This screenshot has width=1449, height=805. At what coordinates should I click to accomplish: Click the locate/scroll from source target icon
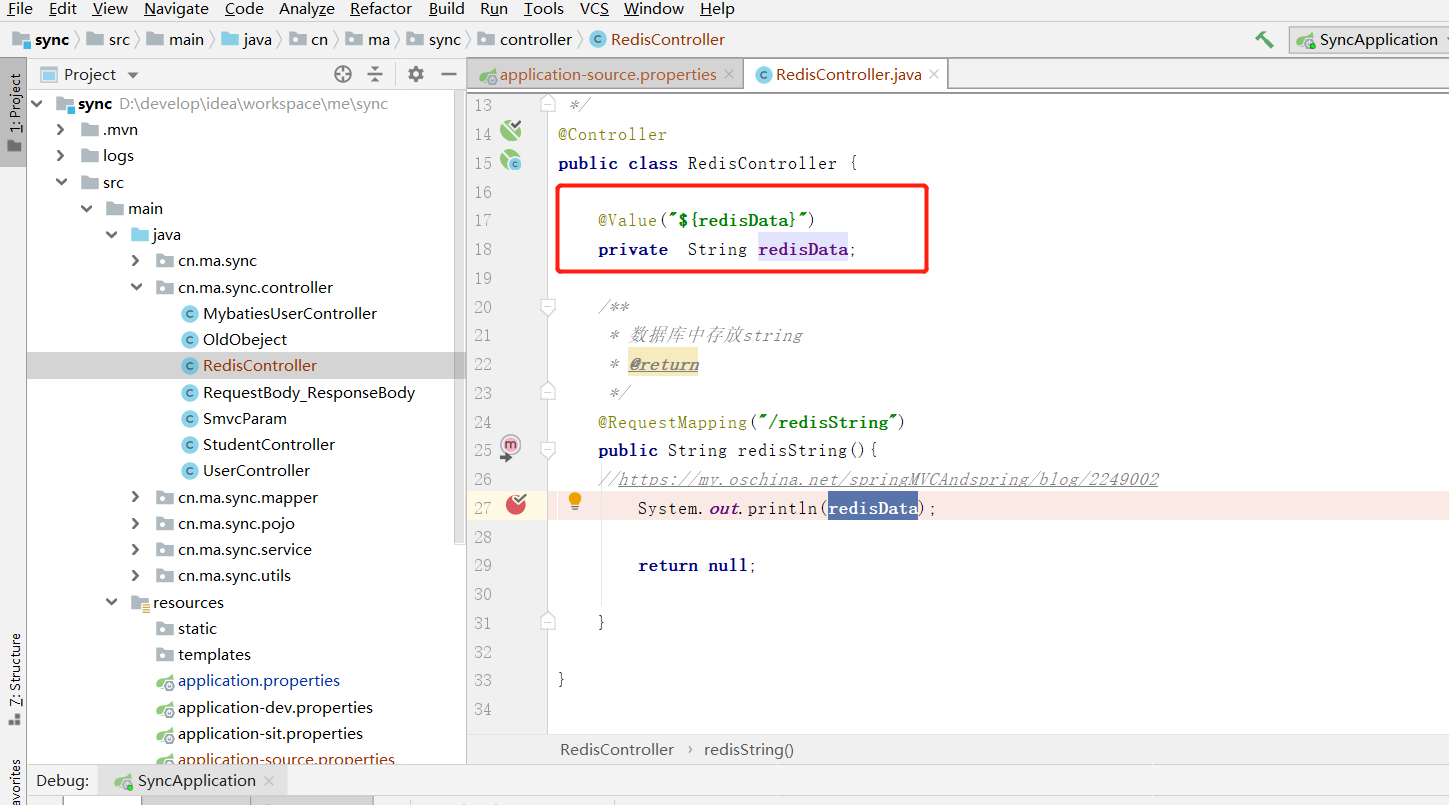[x=343, y=74]
